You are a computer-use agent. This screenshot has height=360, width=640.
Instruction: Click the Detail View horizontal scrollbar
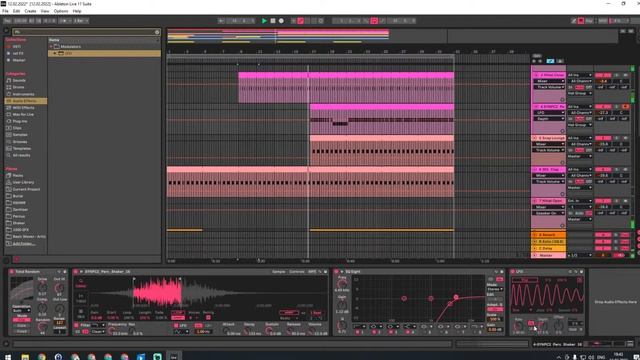tap(233, 344)
